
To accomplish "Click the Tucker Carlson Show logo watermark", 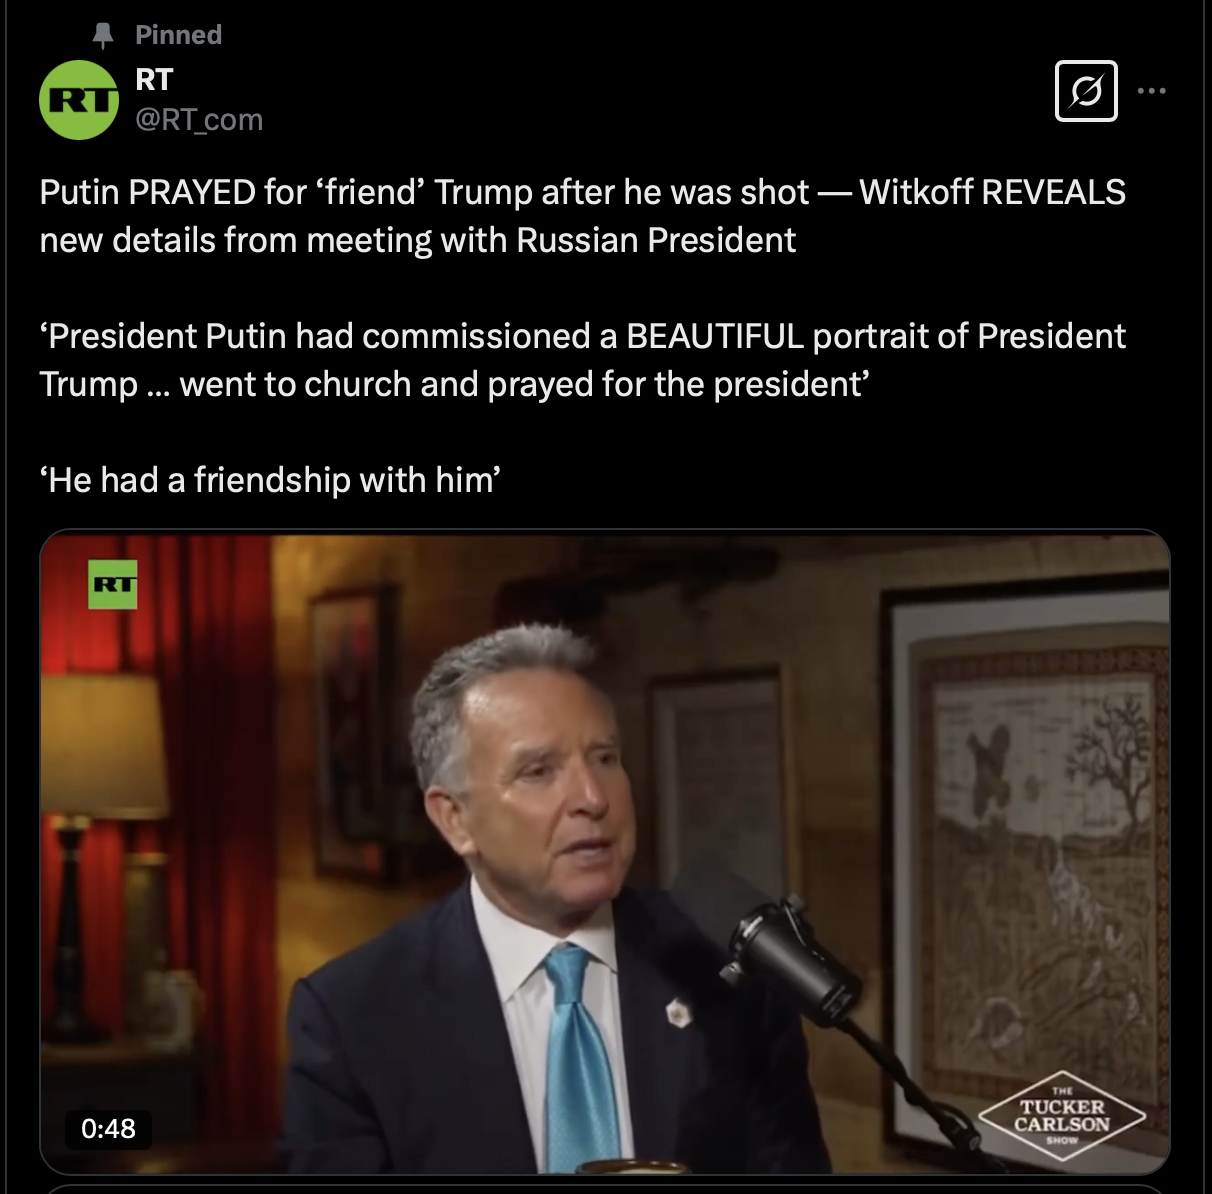I will [x=1062, y=1116].
